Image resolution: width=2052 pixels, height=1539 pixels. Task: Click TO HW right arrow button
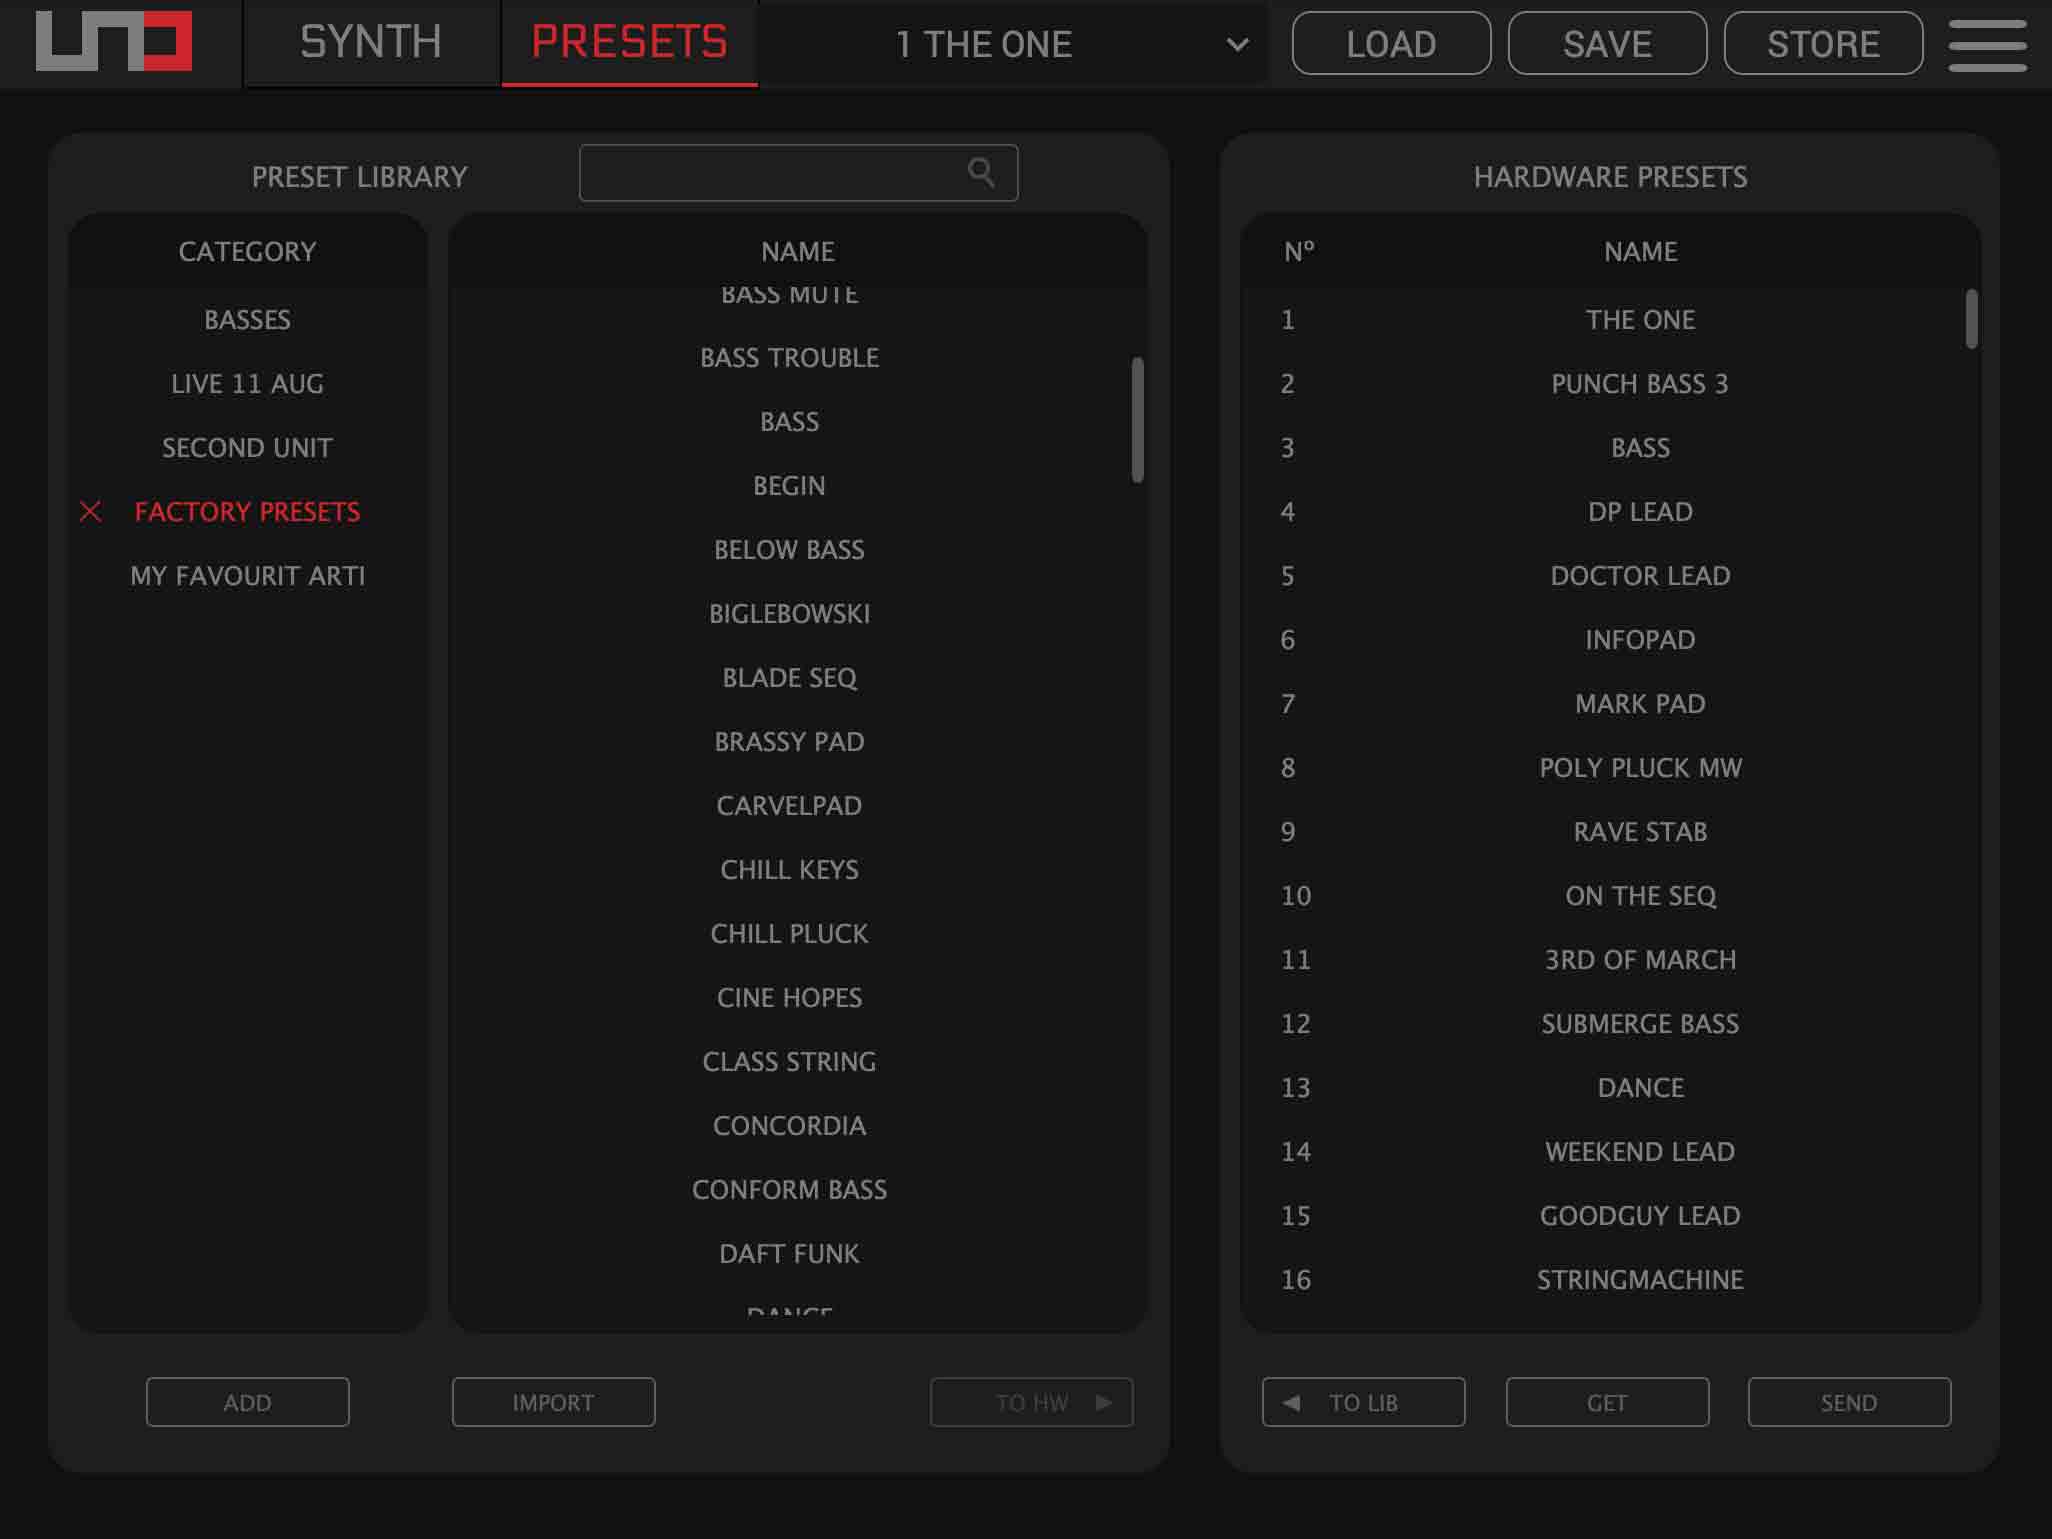(1031, 1402)
